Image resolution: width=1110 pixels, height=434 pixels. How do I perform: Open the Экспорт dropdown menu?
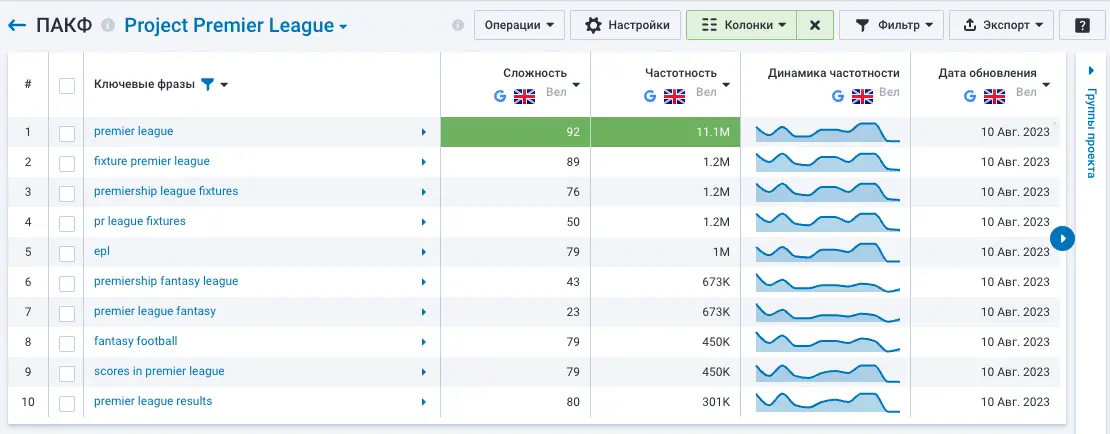1001,25
